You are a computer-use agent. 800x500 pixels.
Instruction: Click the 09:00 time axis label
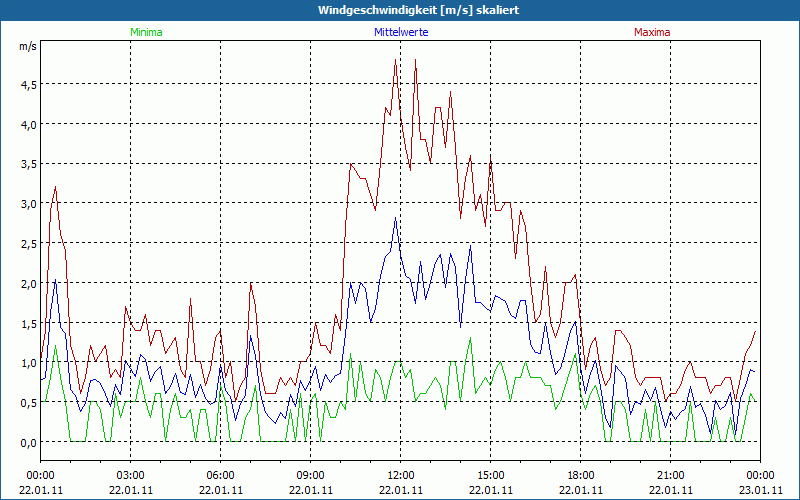311,476
